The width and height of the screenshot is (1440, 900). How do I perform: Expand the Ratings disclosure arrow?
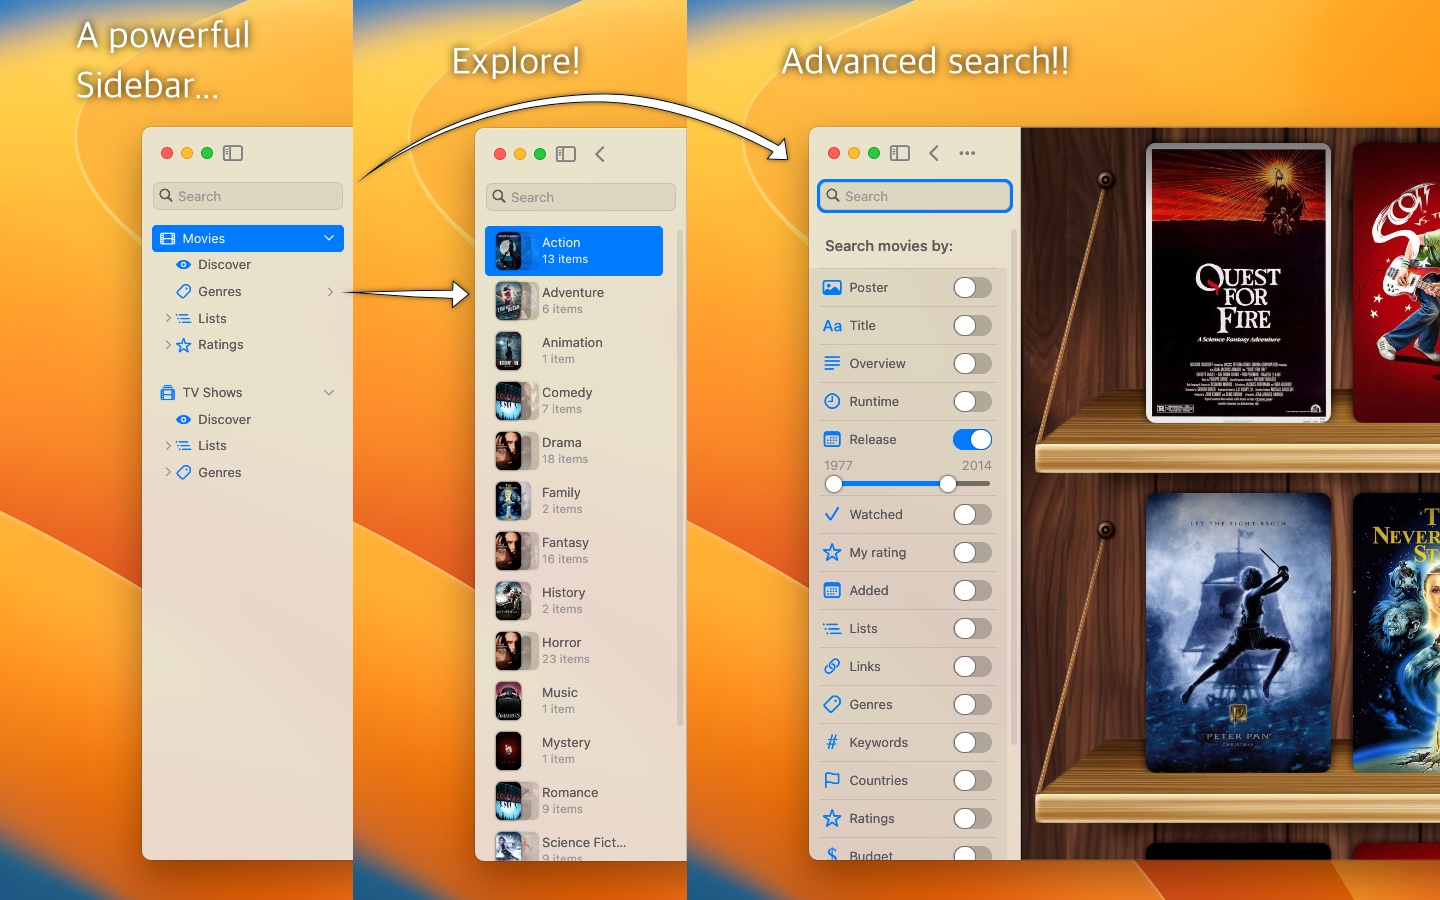point(167,345)
